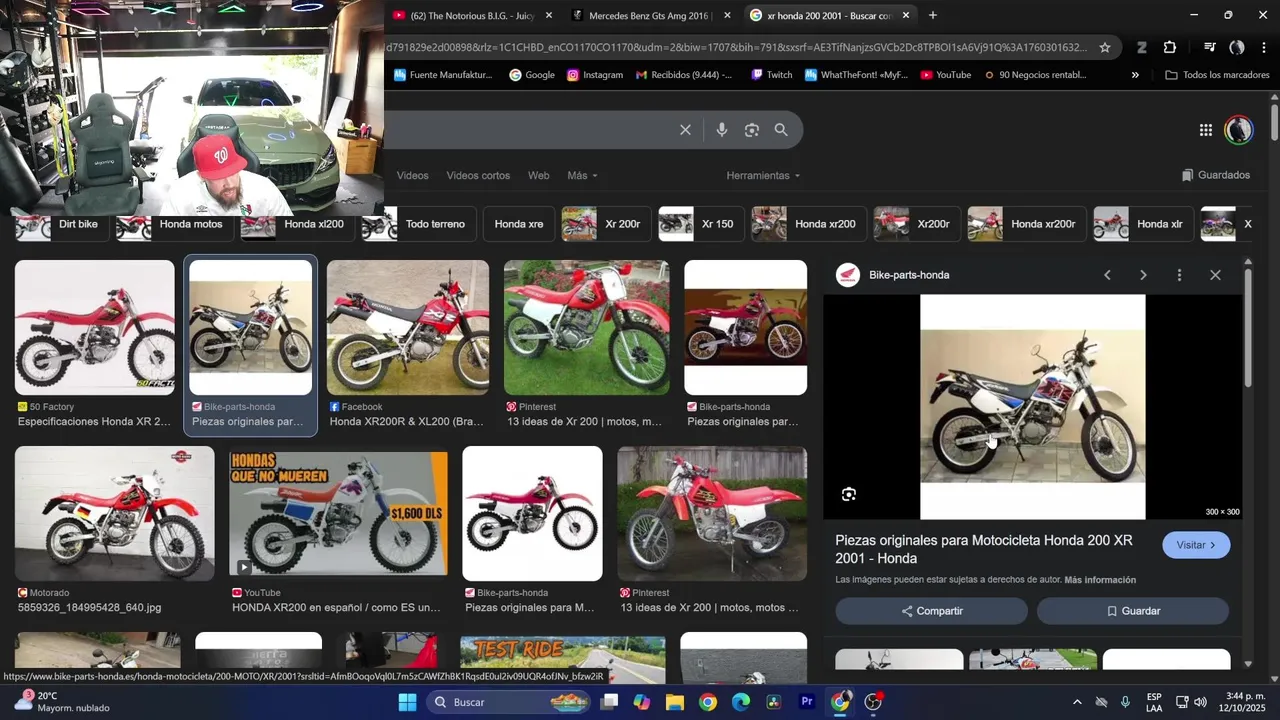Bookmark this page with the star icon
The height and width of the screenshot is (720, 1280).
click(x=1105, y=47)
